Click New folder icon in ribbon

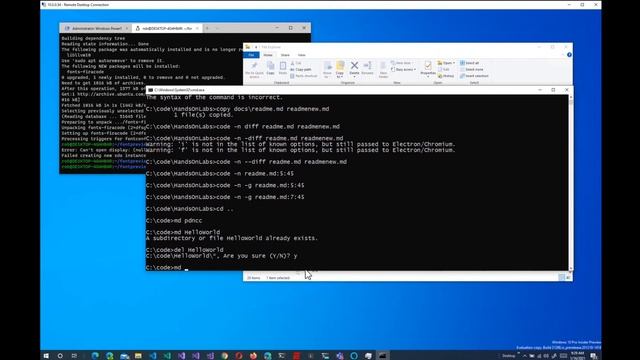pos(383,69)
